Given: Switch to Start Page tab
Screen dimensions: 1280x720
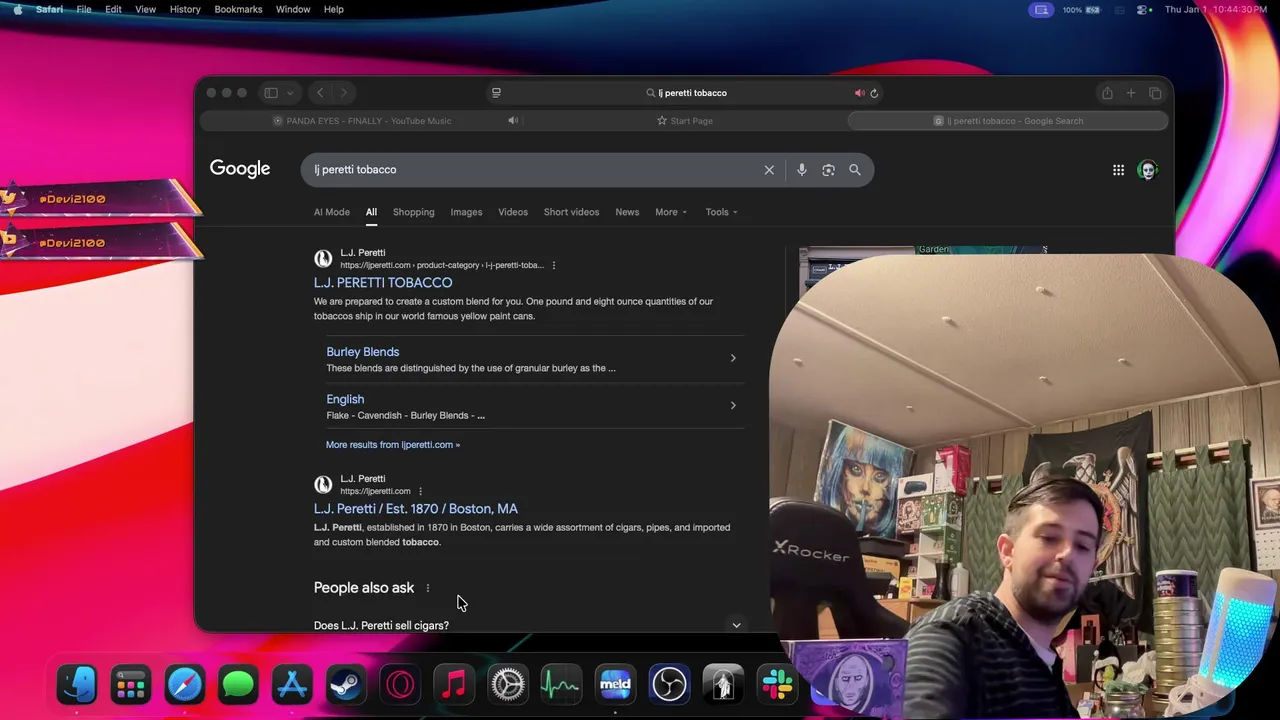Looking at the screenshot, I should pyautogui.click(x=685, y=121).
